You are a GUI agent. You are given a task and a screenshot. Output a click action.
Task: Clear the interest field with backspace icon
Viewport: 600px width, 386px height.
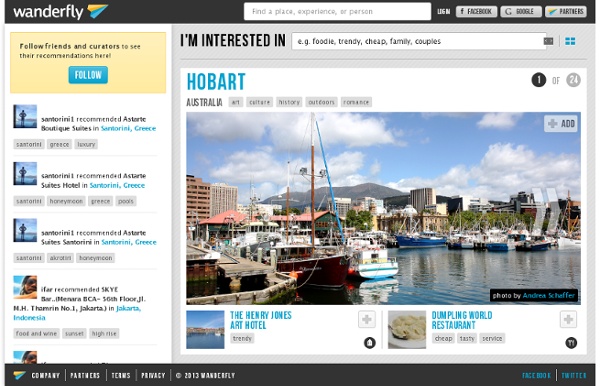[x=548, y=41]
